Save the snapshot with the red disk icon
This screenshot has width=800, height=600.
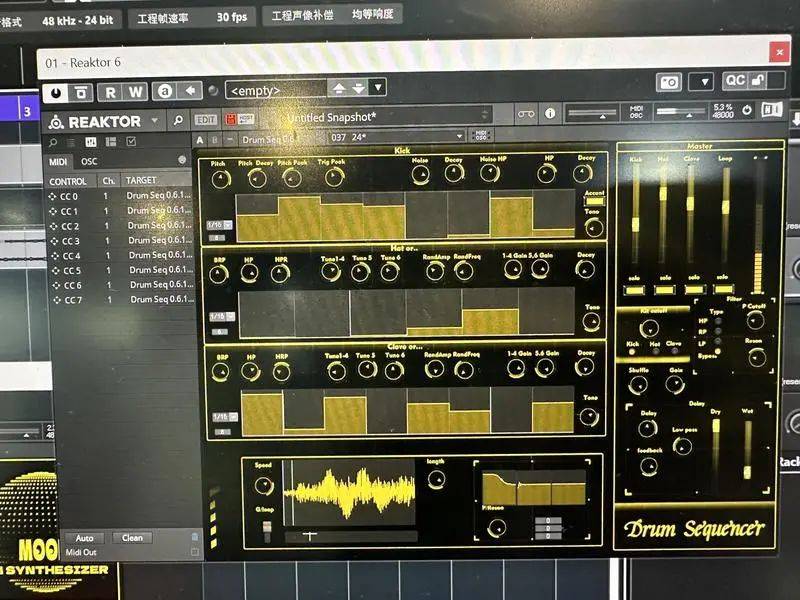(231, 119)
